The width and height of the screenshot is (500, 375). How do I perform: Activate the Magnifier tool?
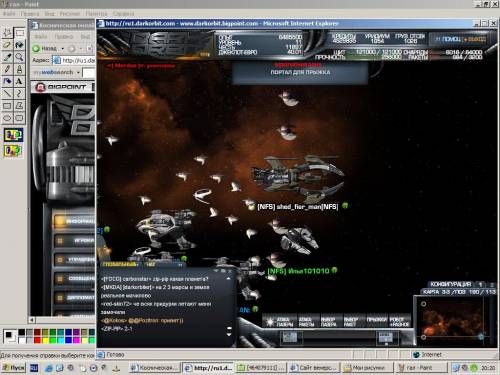[19, 57]
